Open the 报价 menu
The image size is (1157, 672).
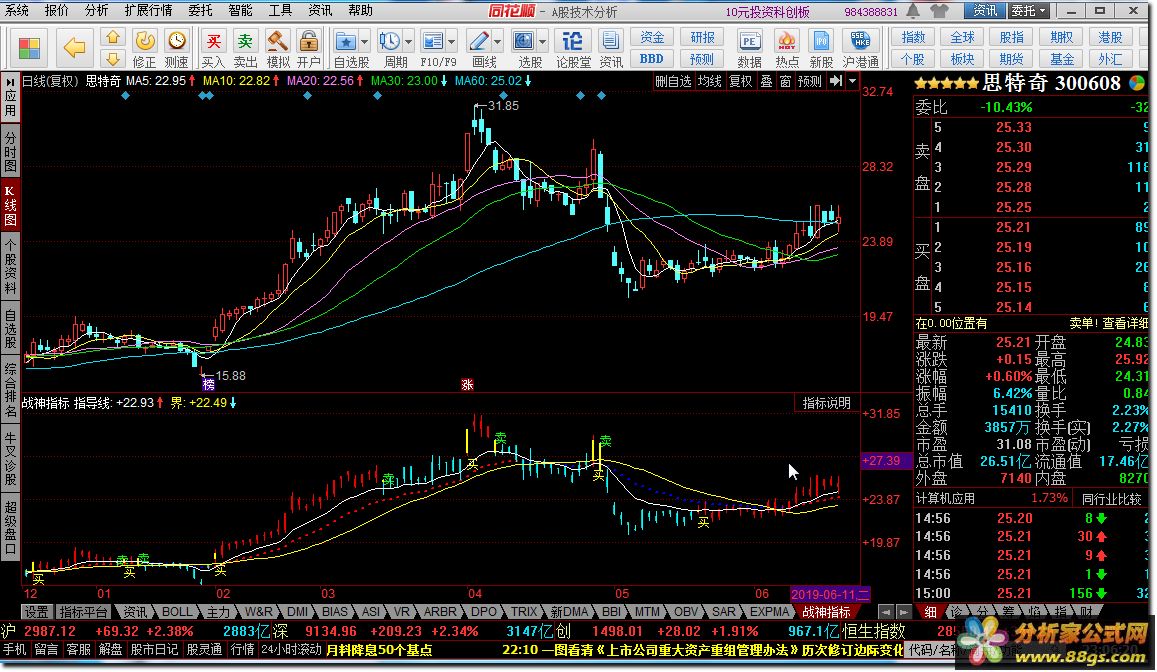[x=57, y=10]
